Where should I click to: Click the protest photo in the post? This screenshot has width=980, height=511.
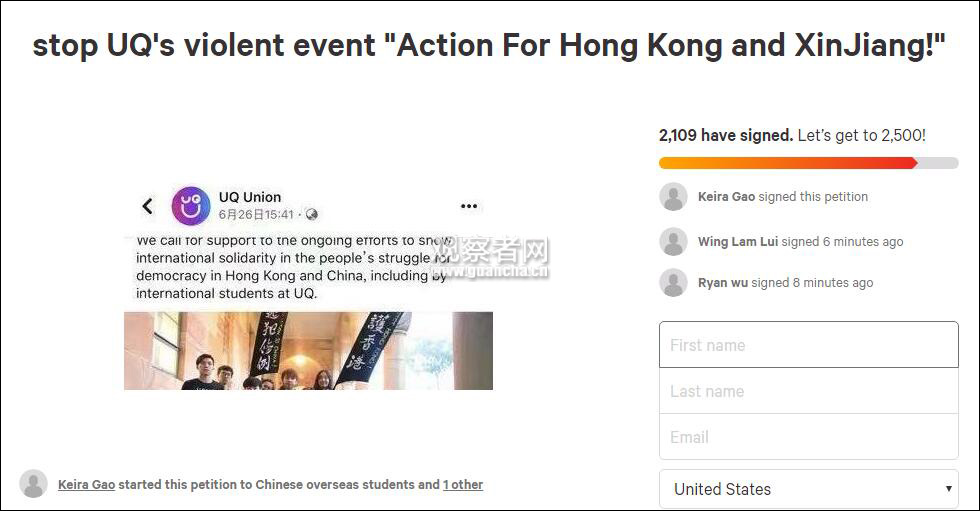point(308,351)
